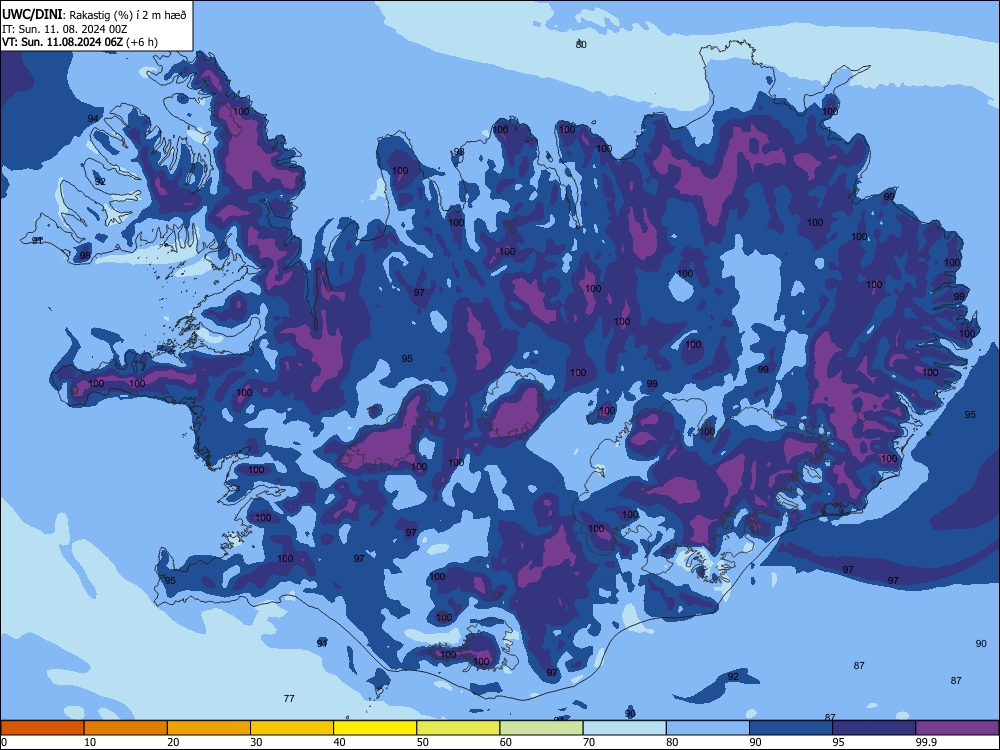Click the legend tick label "50"
The height and width of the screenshot is (750, 1000).
coord(422,742)
